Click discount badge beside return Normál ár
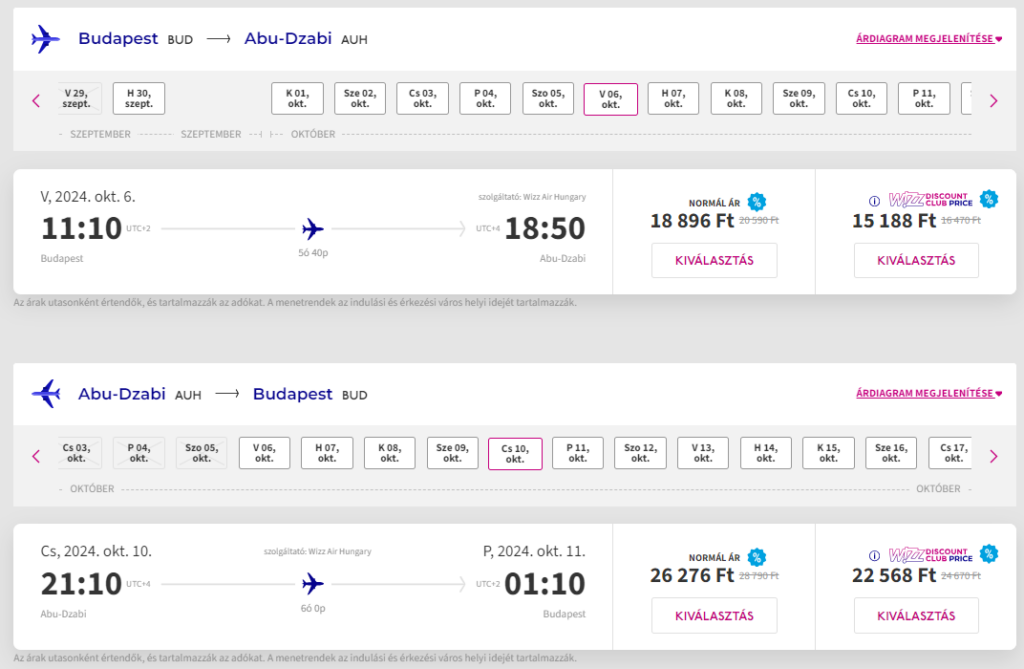Image resolution: width=1024 pixels, height=669 pixels. pos(757,557)
